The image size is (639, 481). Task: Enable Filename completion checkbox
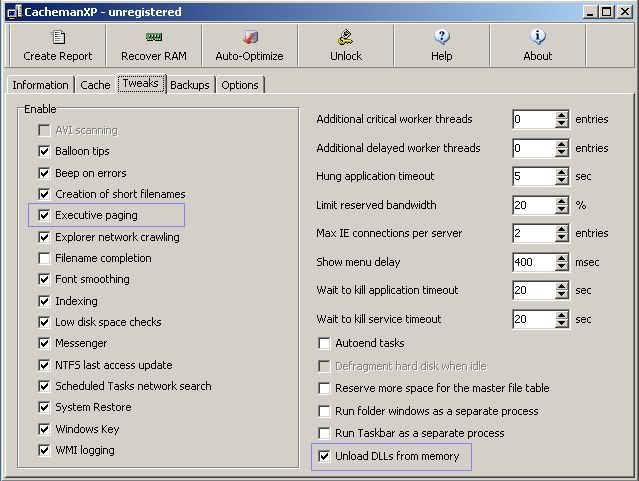pos(44,258)
